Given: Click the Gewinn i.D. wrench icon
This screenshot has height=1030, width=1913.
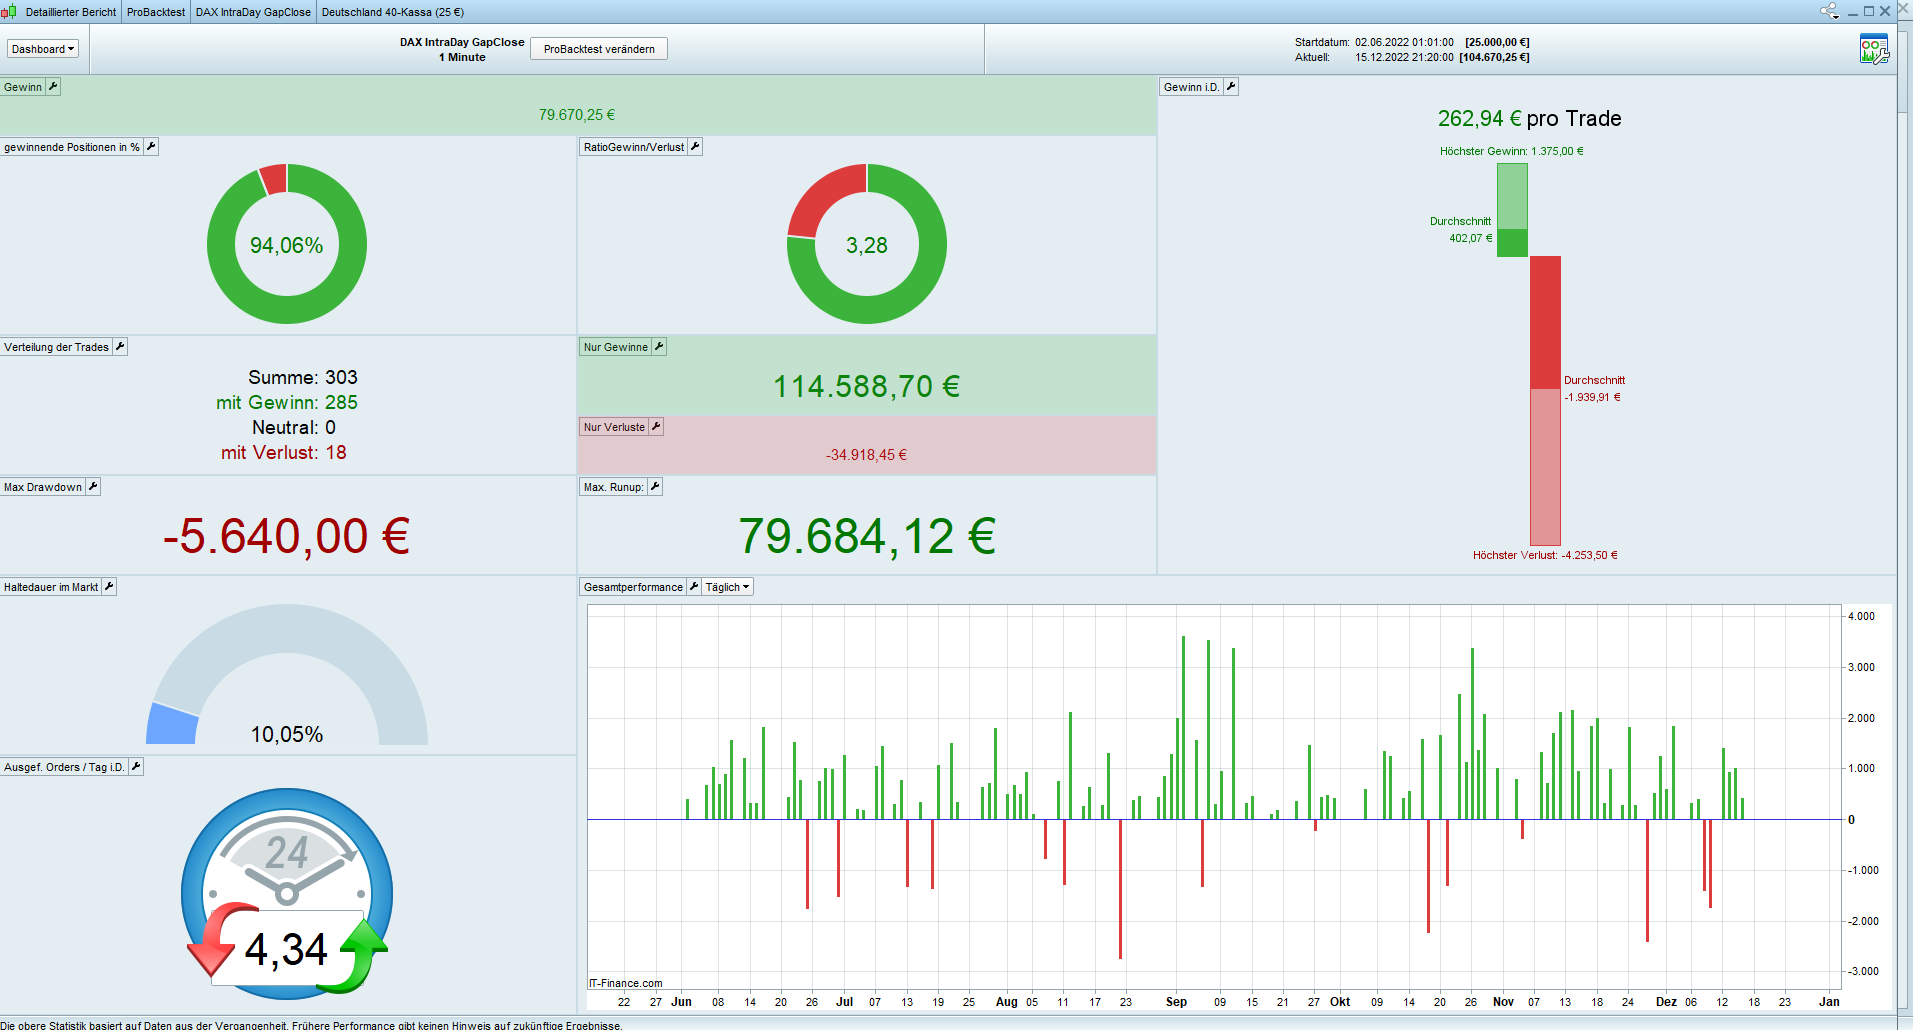Looking at the screenshot, I should (x=1231, y=87).
